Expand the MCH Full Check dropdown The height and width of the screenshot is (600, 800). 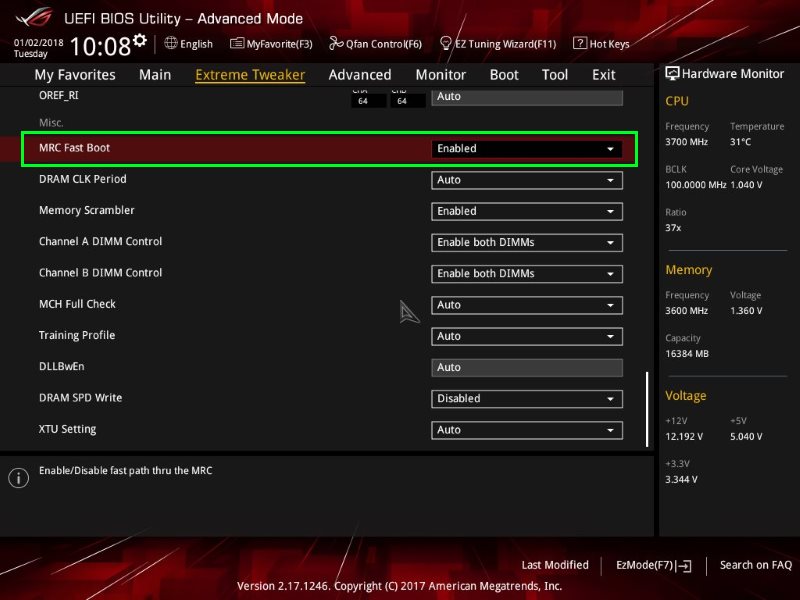pos(527,305)
